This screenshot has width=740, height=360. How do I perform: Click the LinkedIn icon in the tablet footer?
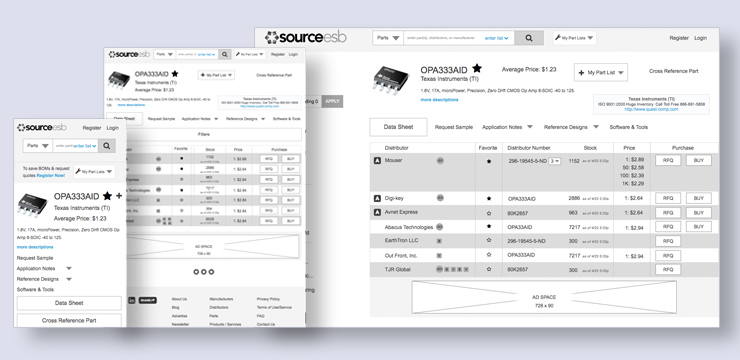132,300
